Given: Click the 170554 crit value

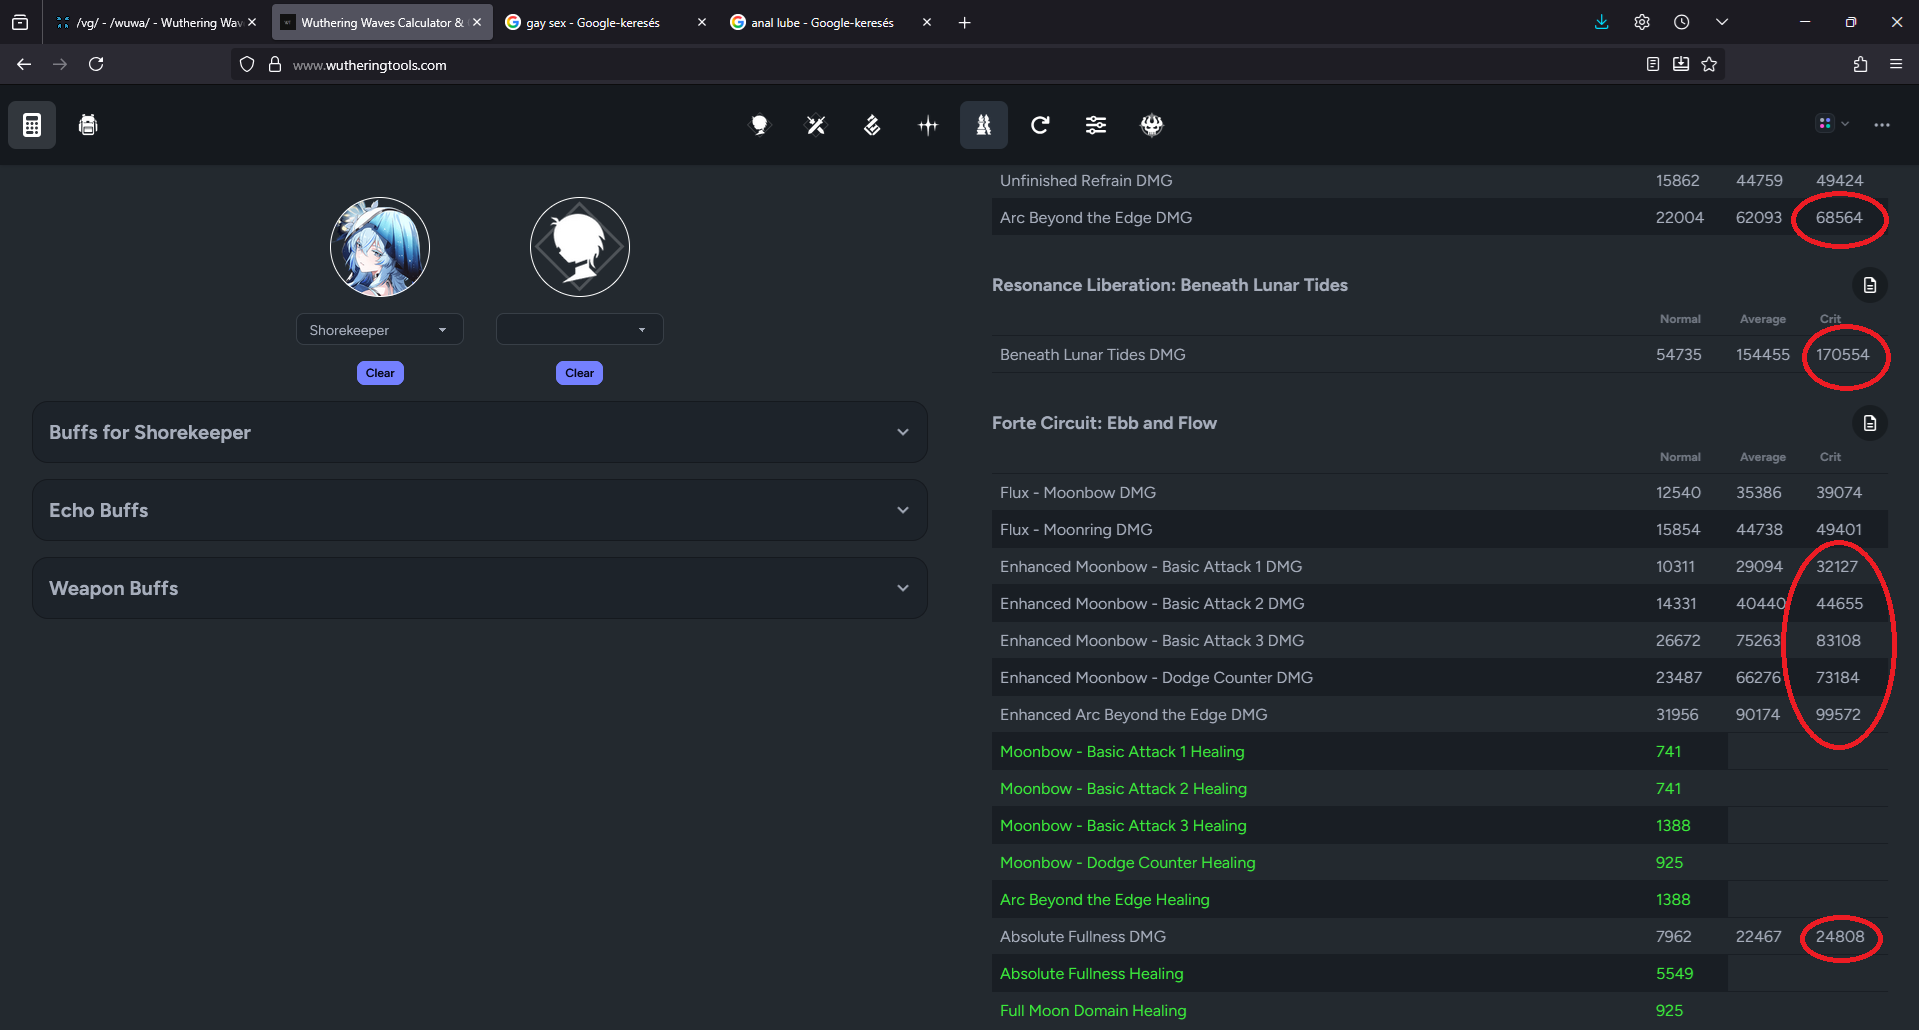Looking at the screenshot, I should pyautogui.click(x=1842, y=354).
